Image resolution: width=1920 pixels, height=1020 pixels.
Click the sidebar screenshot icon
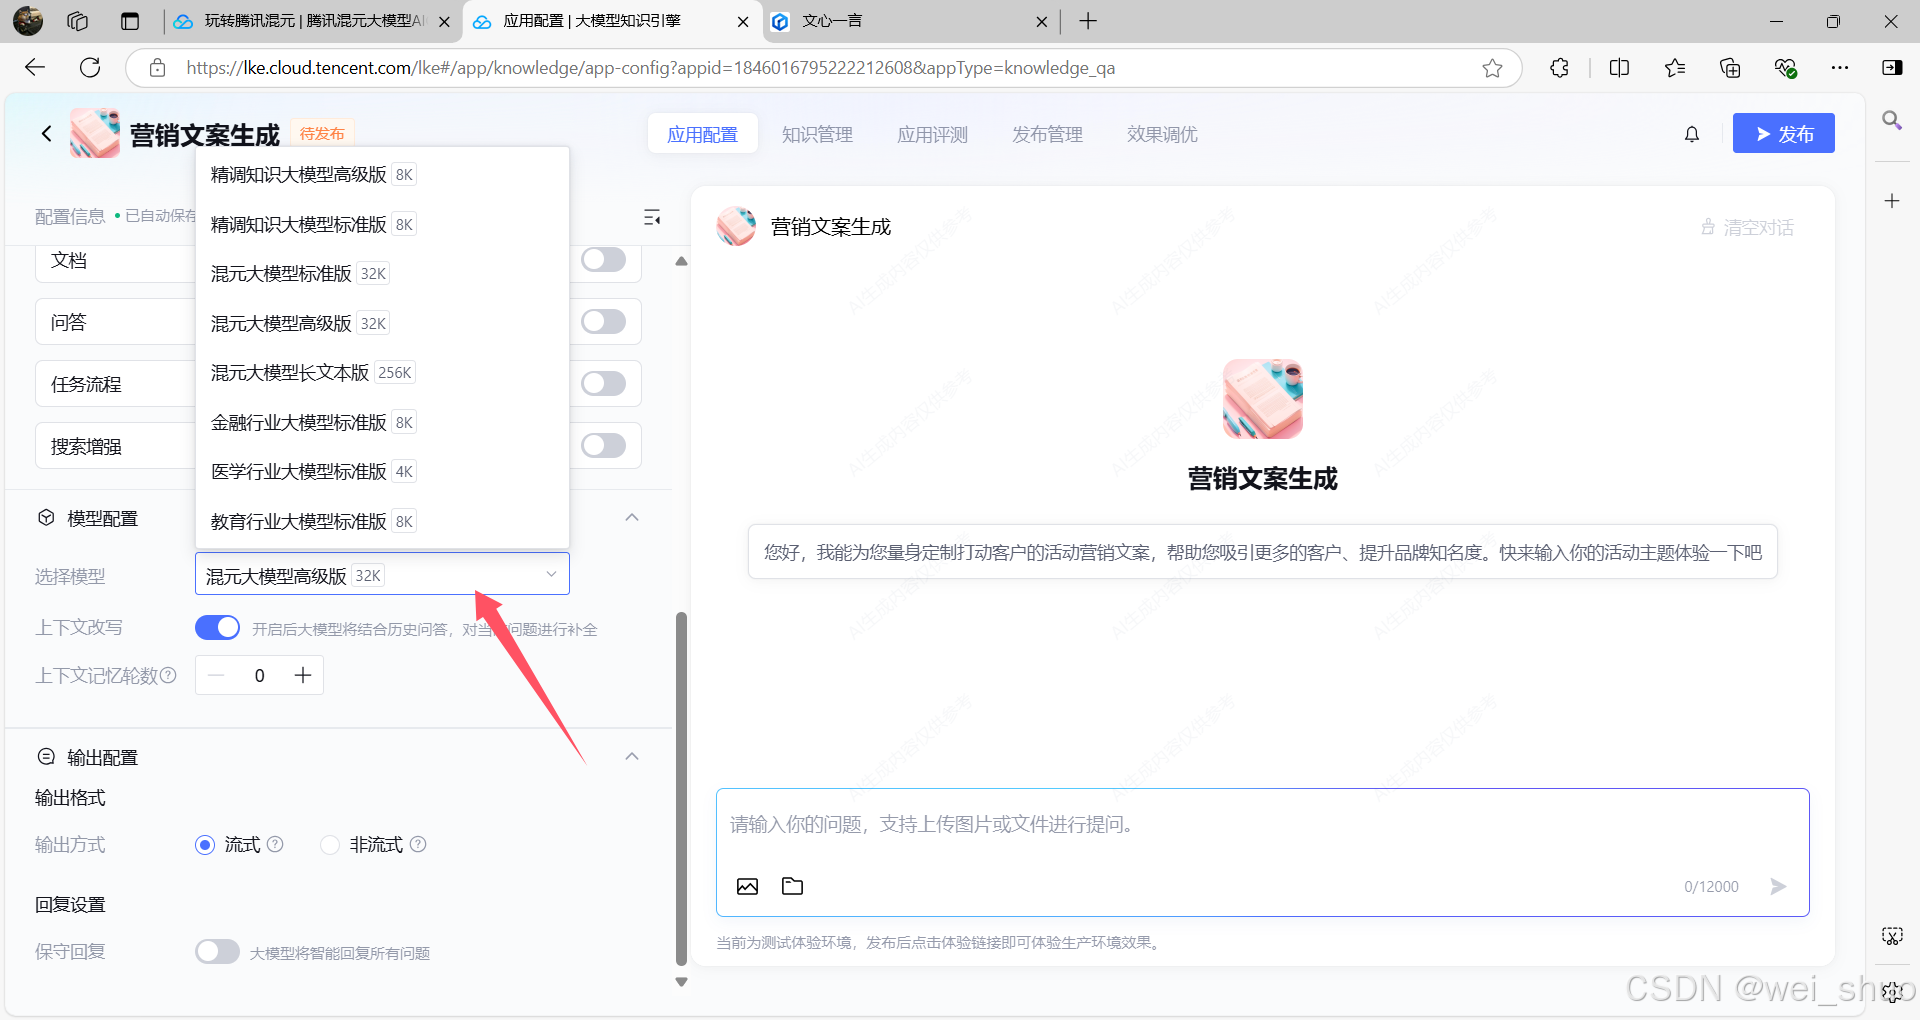coord(1892,936)
